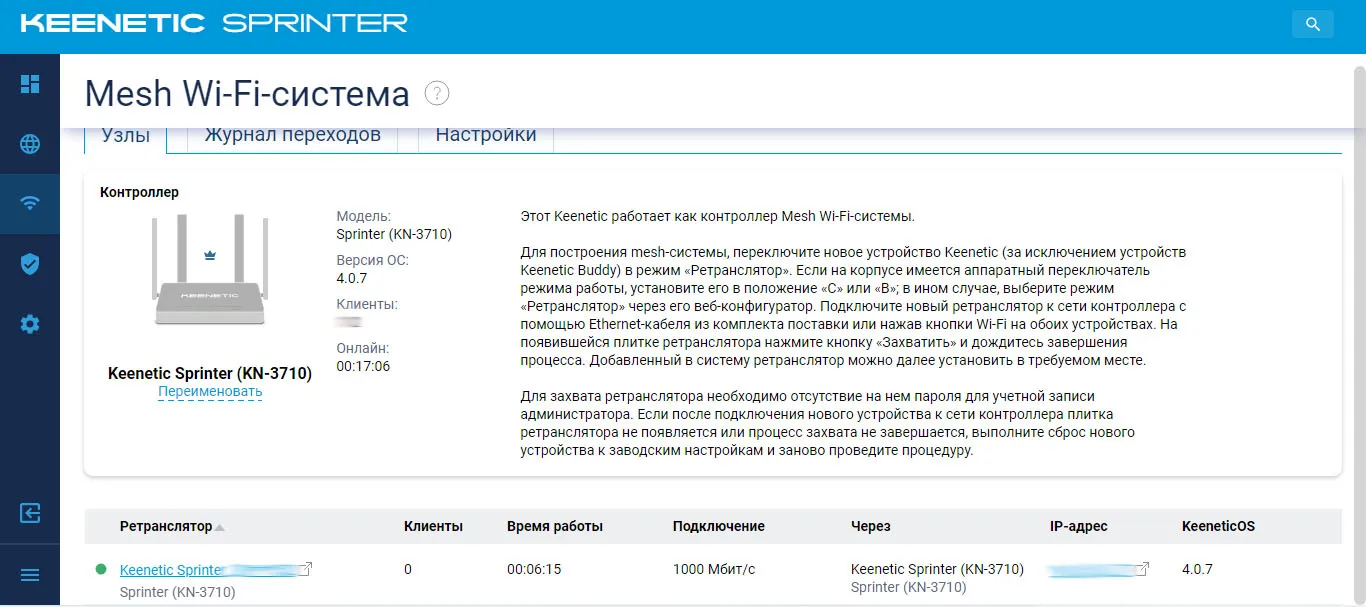1366x607 pixels.
Task: Open the help question mark next to the title
Action: pos(437,93)
